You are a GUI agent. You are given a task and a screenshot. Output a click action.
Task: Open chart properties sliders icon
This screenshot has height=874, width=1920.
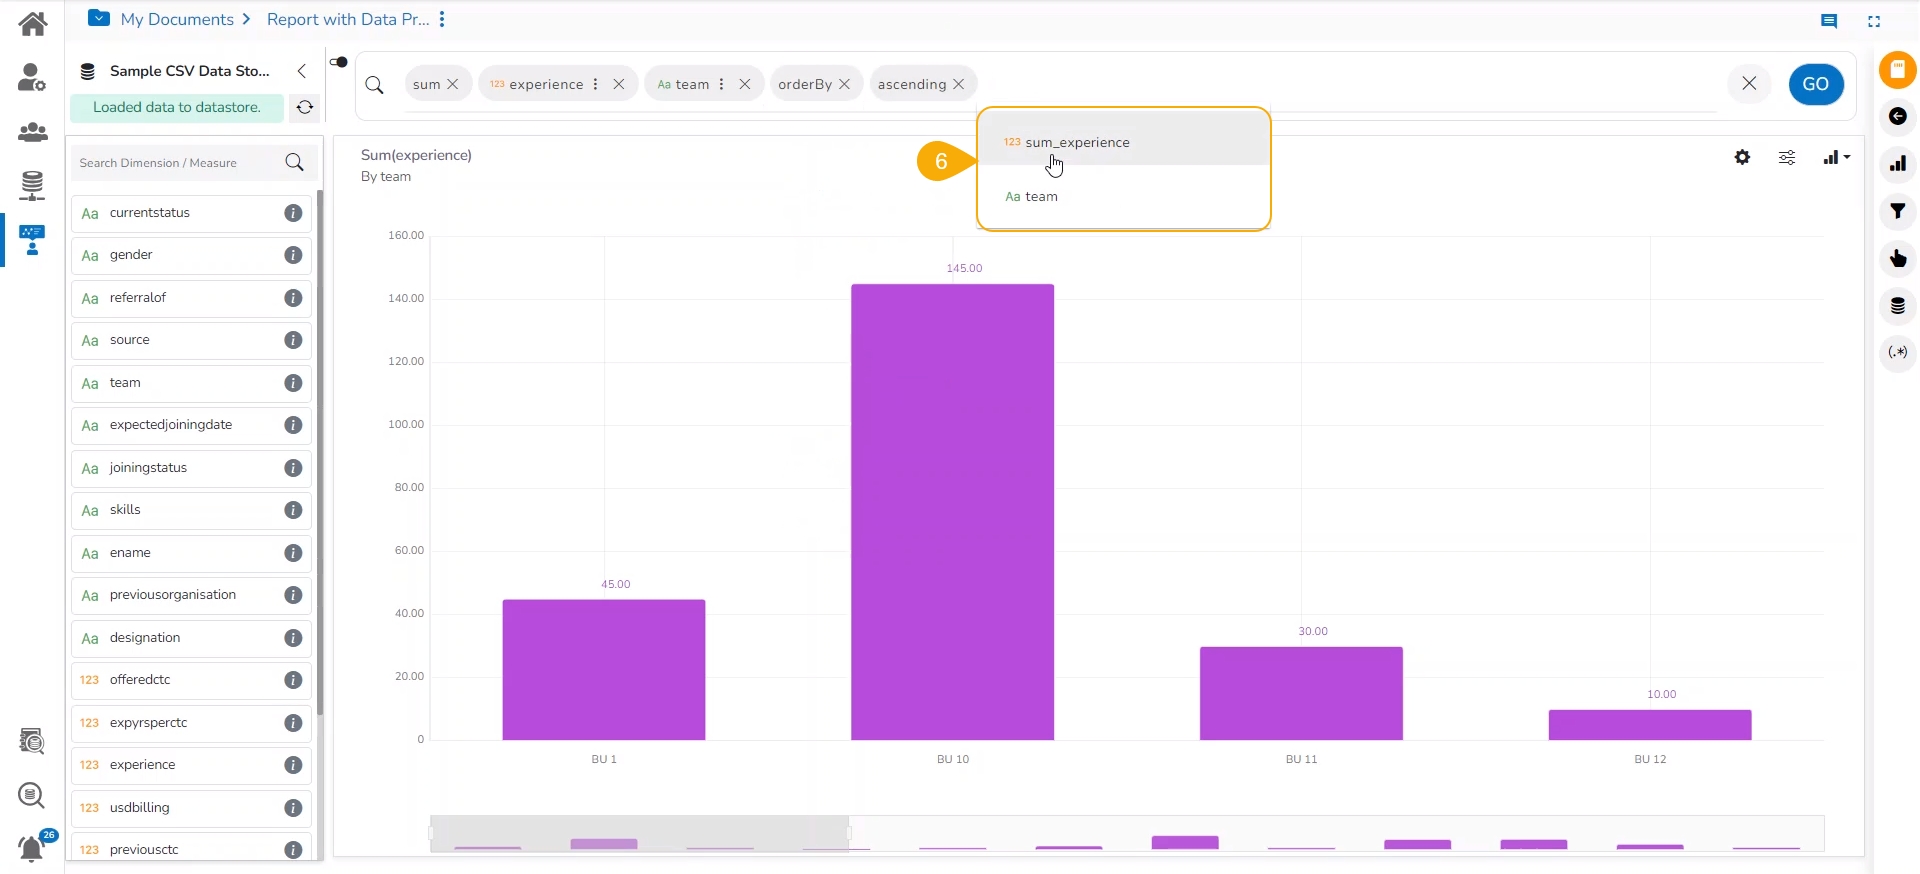1787,157
